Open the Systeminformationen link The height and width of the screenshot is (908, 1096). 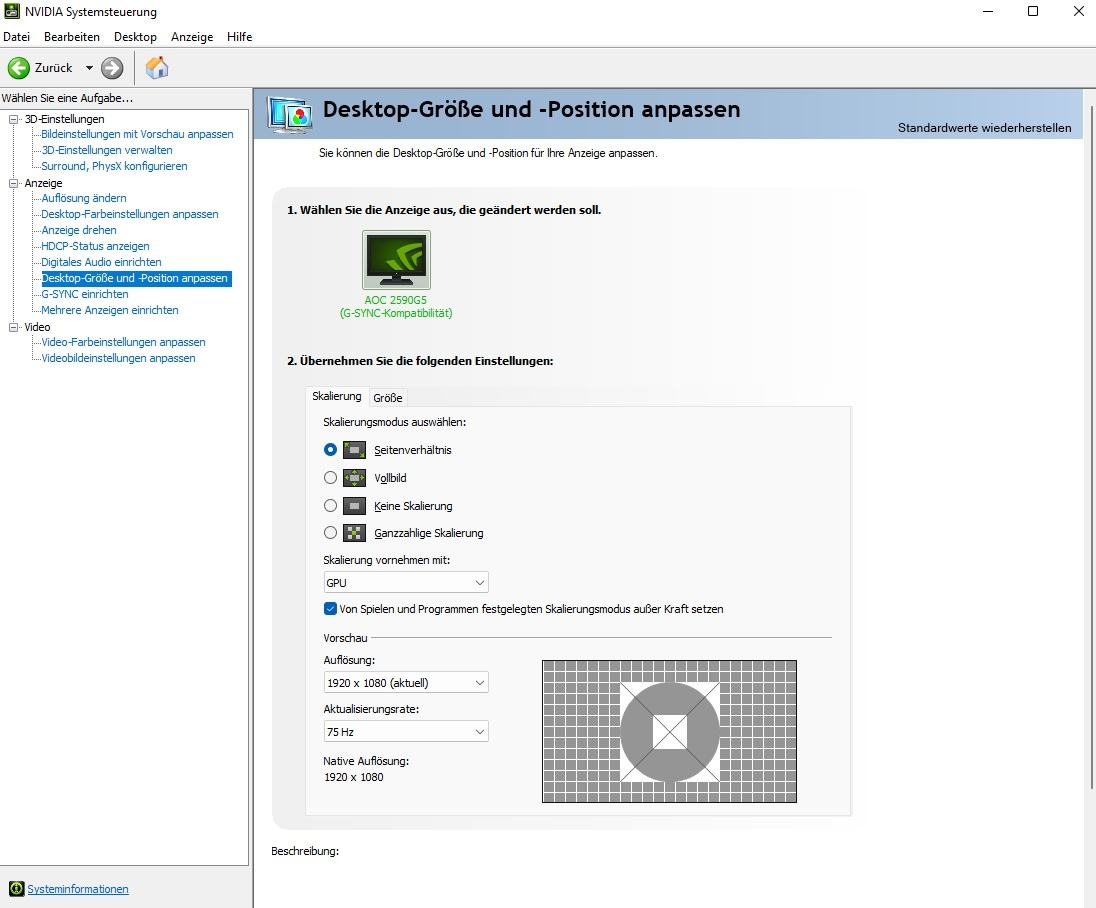[78, 889]
